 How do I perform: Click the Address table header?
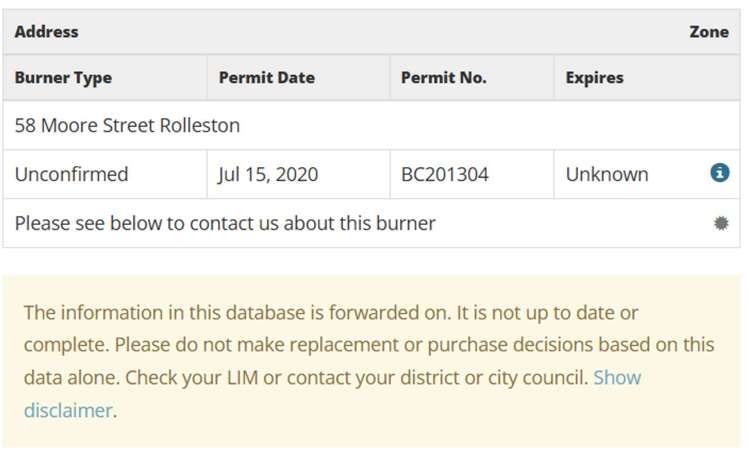click(x=46, y=32)
